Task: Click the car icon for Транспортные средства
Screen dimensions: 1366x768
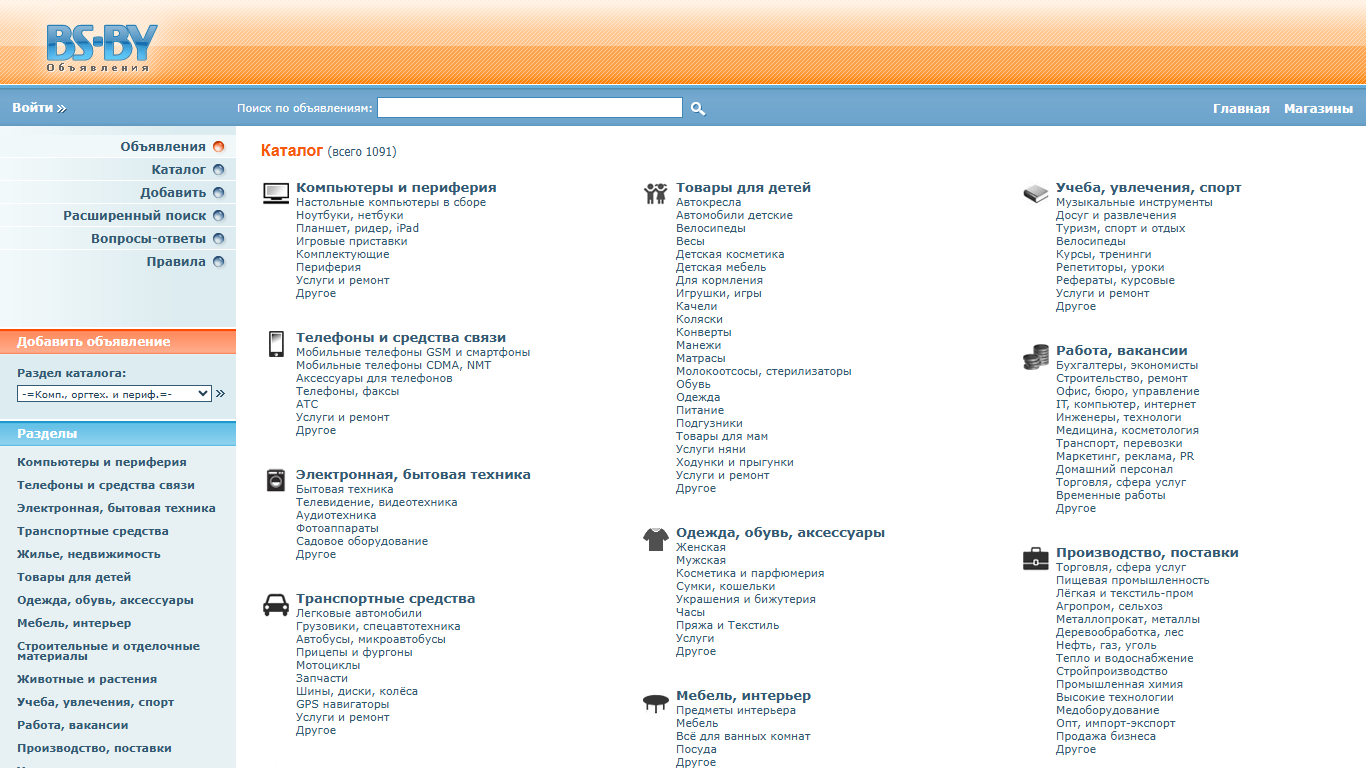Action: pyautogui.click(x=276, y=604)
